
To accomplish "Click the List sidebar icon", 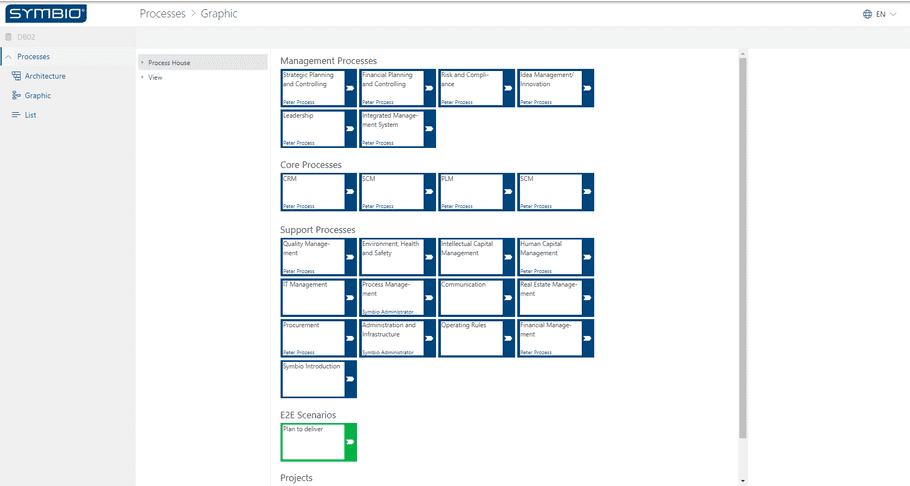I will point(16,115).
